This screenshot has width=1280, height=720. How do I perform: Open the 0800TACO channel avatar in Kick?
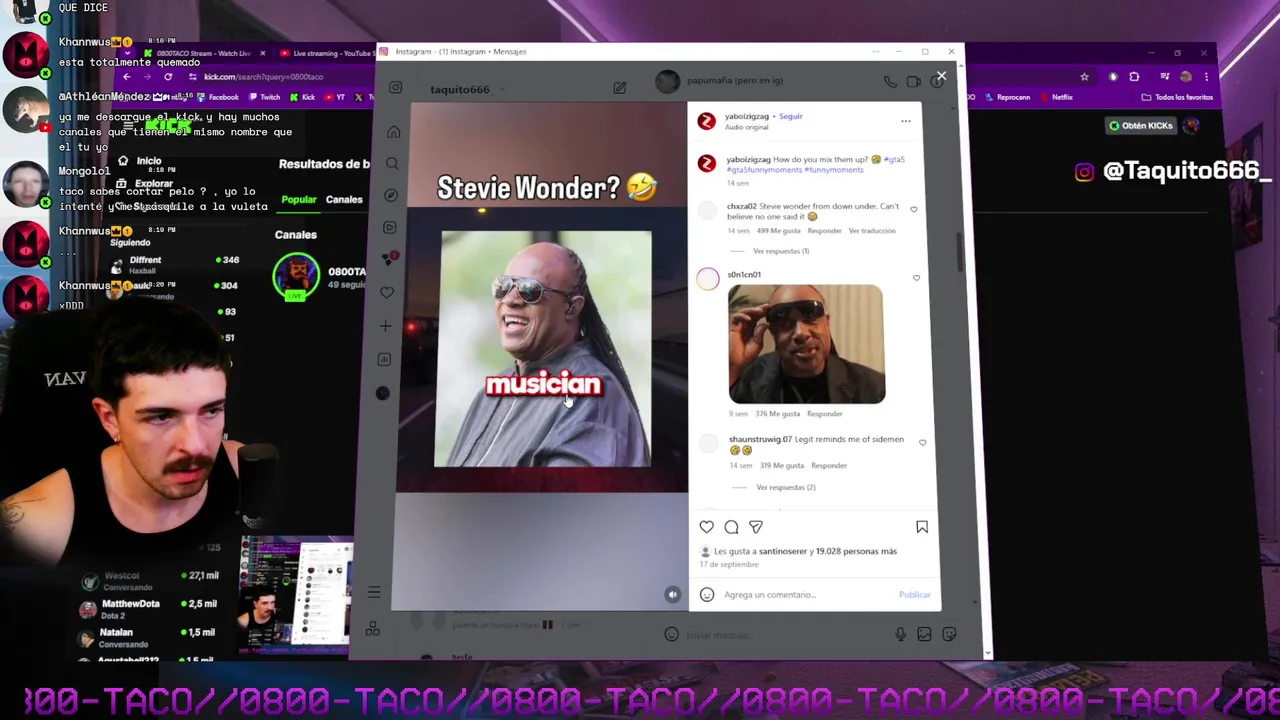coord(296,277)
